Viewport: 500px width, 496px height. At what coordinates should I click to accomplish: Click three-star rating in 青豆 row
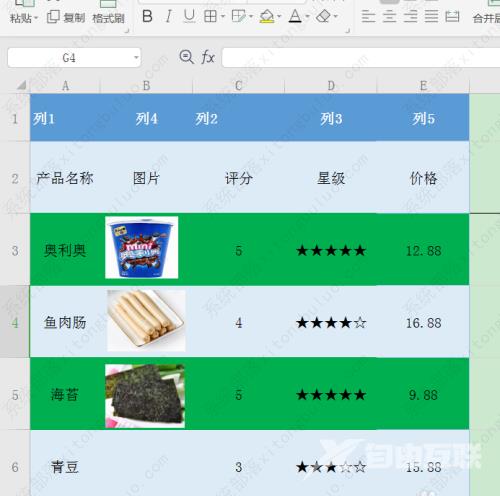click(331, 467)
